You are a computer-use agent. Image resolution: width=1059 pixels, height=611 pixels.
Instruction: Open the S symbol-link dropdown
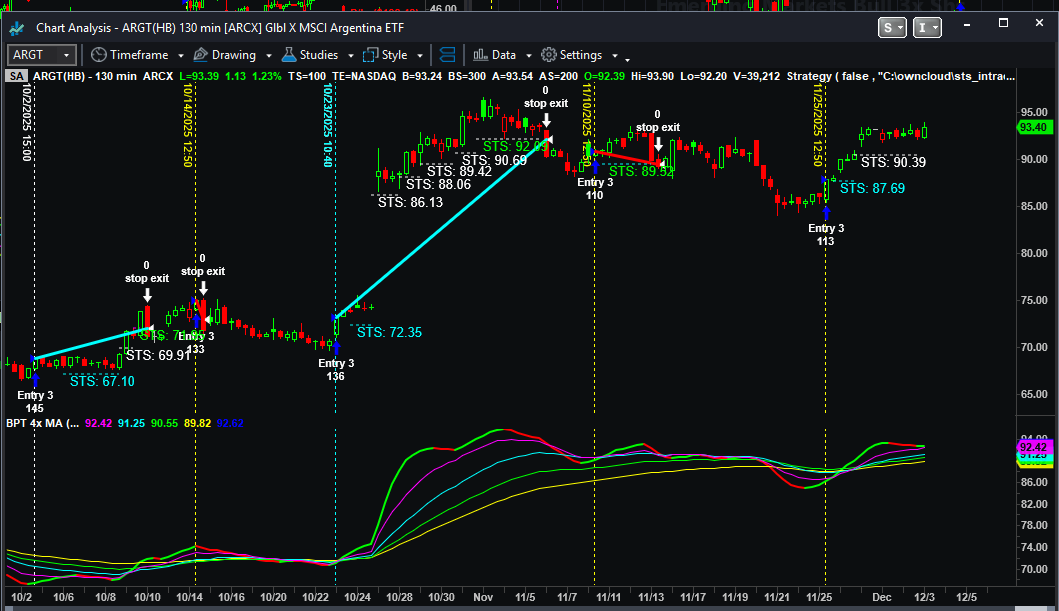tap(892, 28)
